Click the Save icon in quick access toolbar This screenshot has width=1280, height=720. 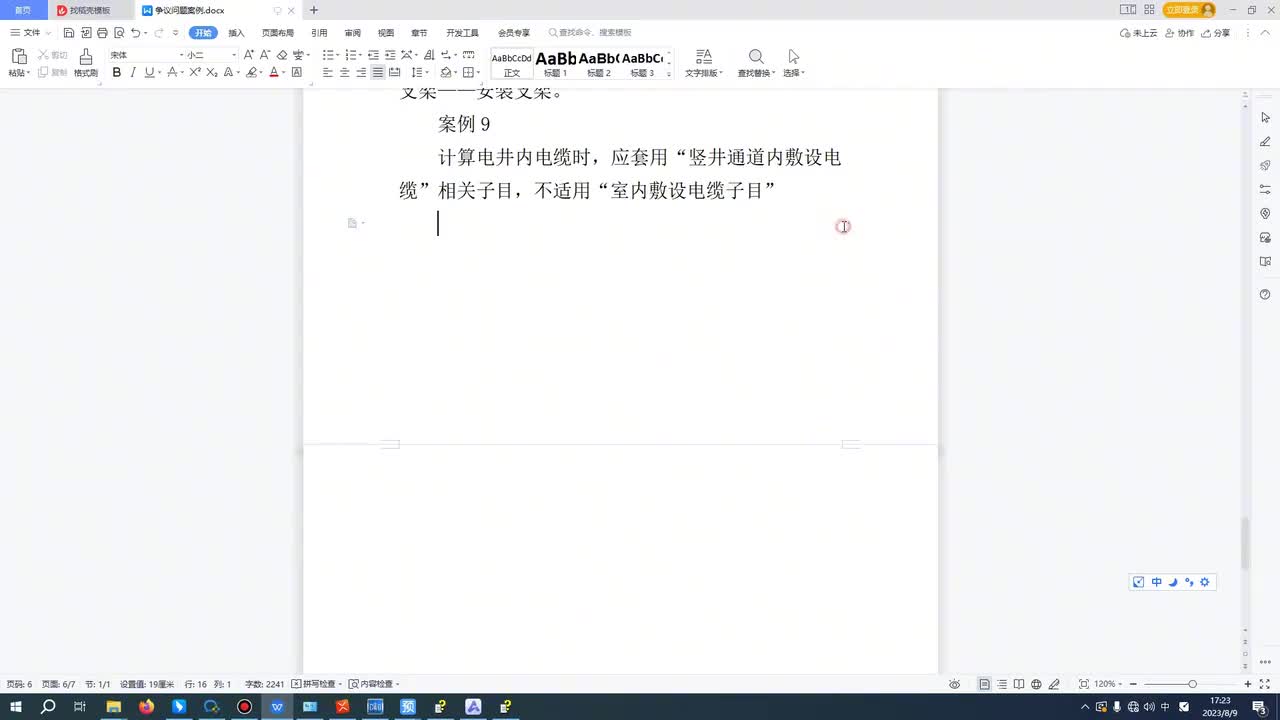point(69,33)
